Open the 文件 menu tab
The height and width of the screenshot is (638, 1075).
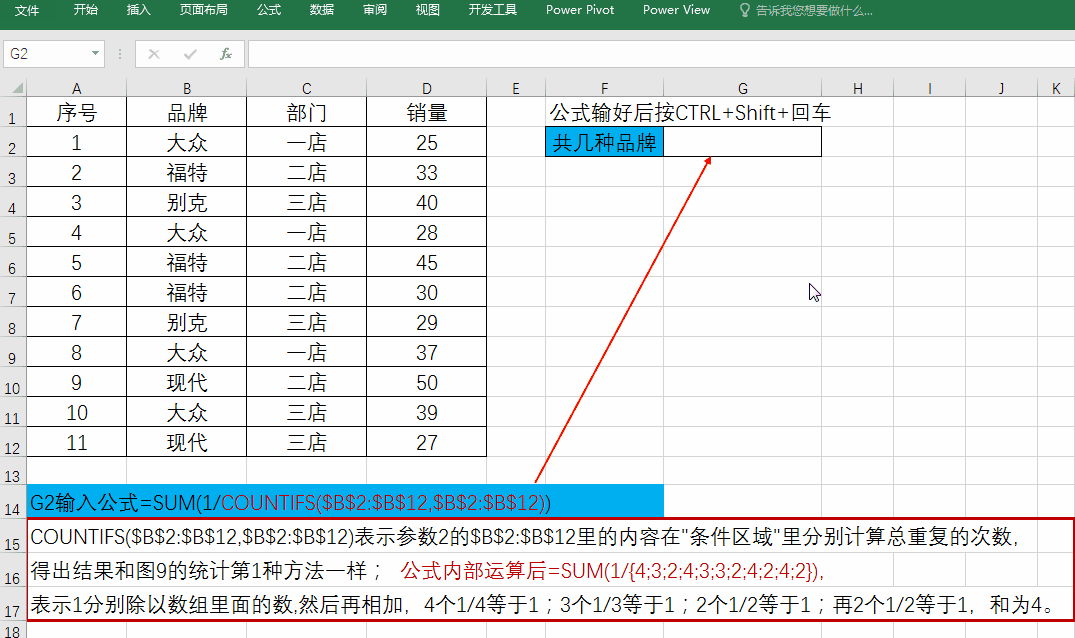coord(27,10)
